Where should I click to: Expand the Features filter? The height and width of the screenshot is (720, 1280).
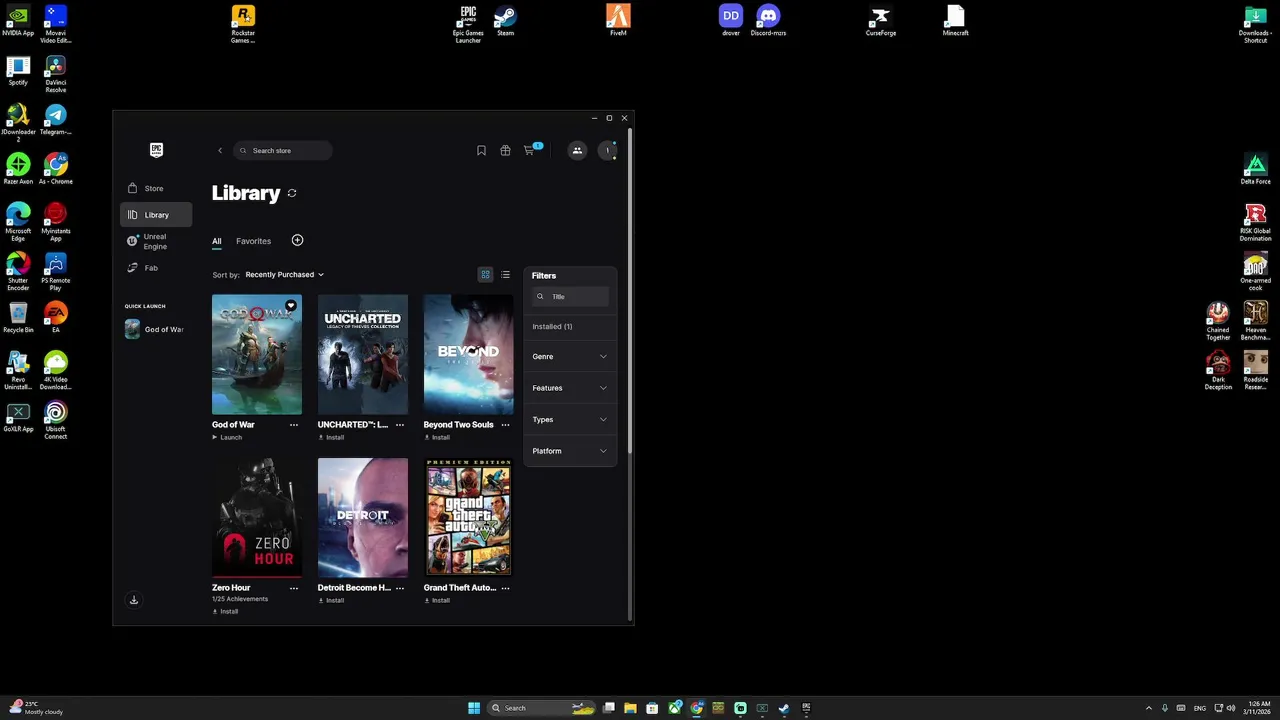tap(570, 388)
